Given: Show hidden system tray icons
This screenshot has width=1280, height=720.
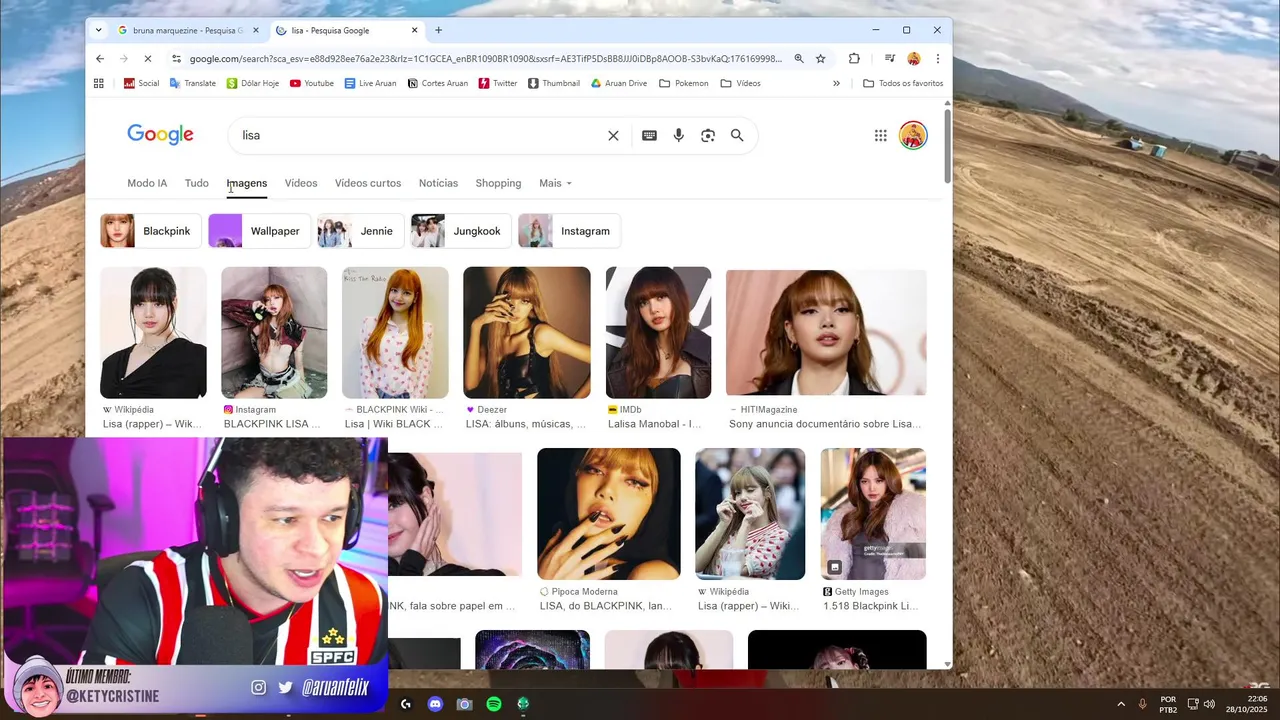Looking at the screenshot, I should [x=1121, y=704].
